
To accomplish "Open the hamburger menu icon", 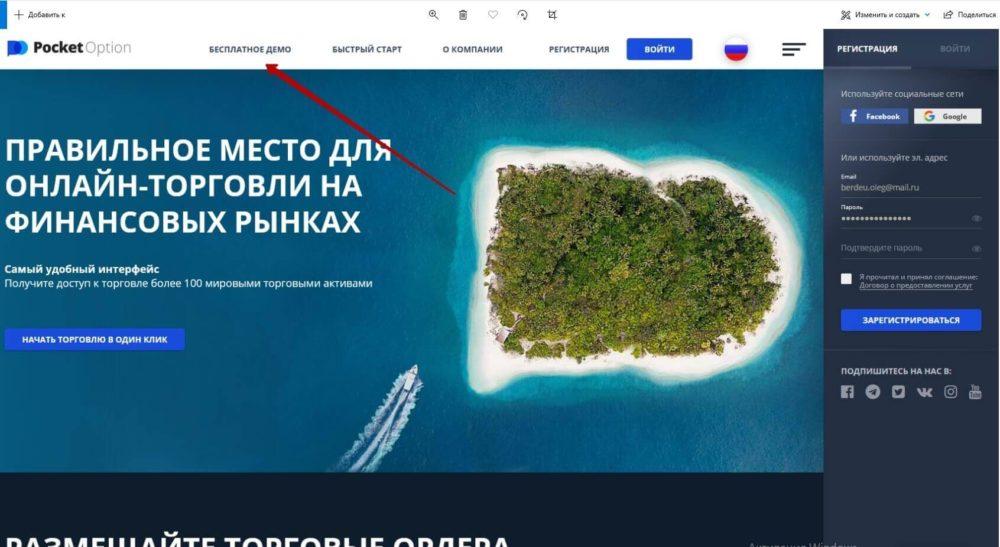I will pos(794,49).
